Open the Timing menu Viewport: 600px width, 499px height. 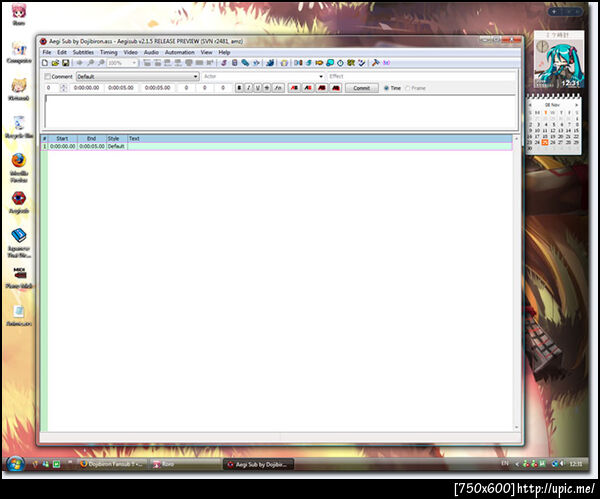pos(109,52)
